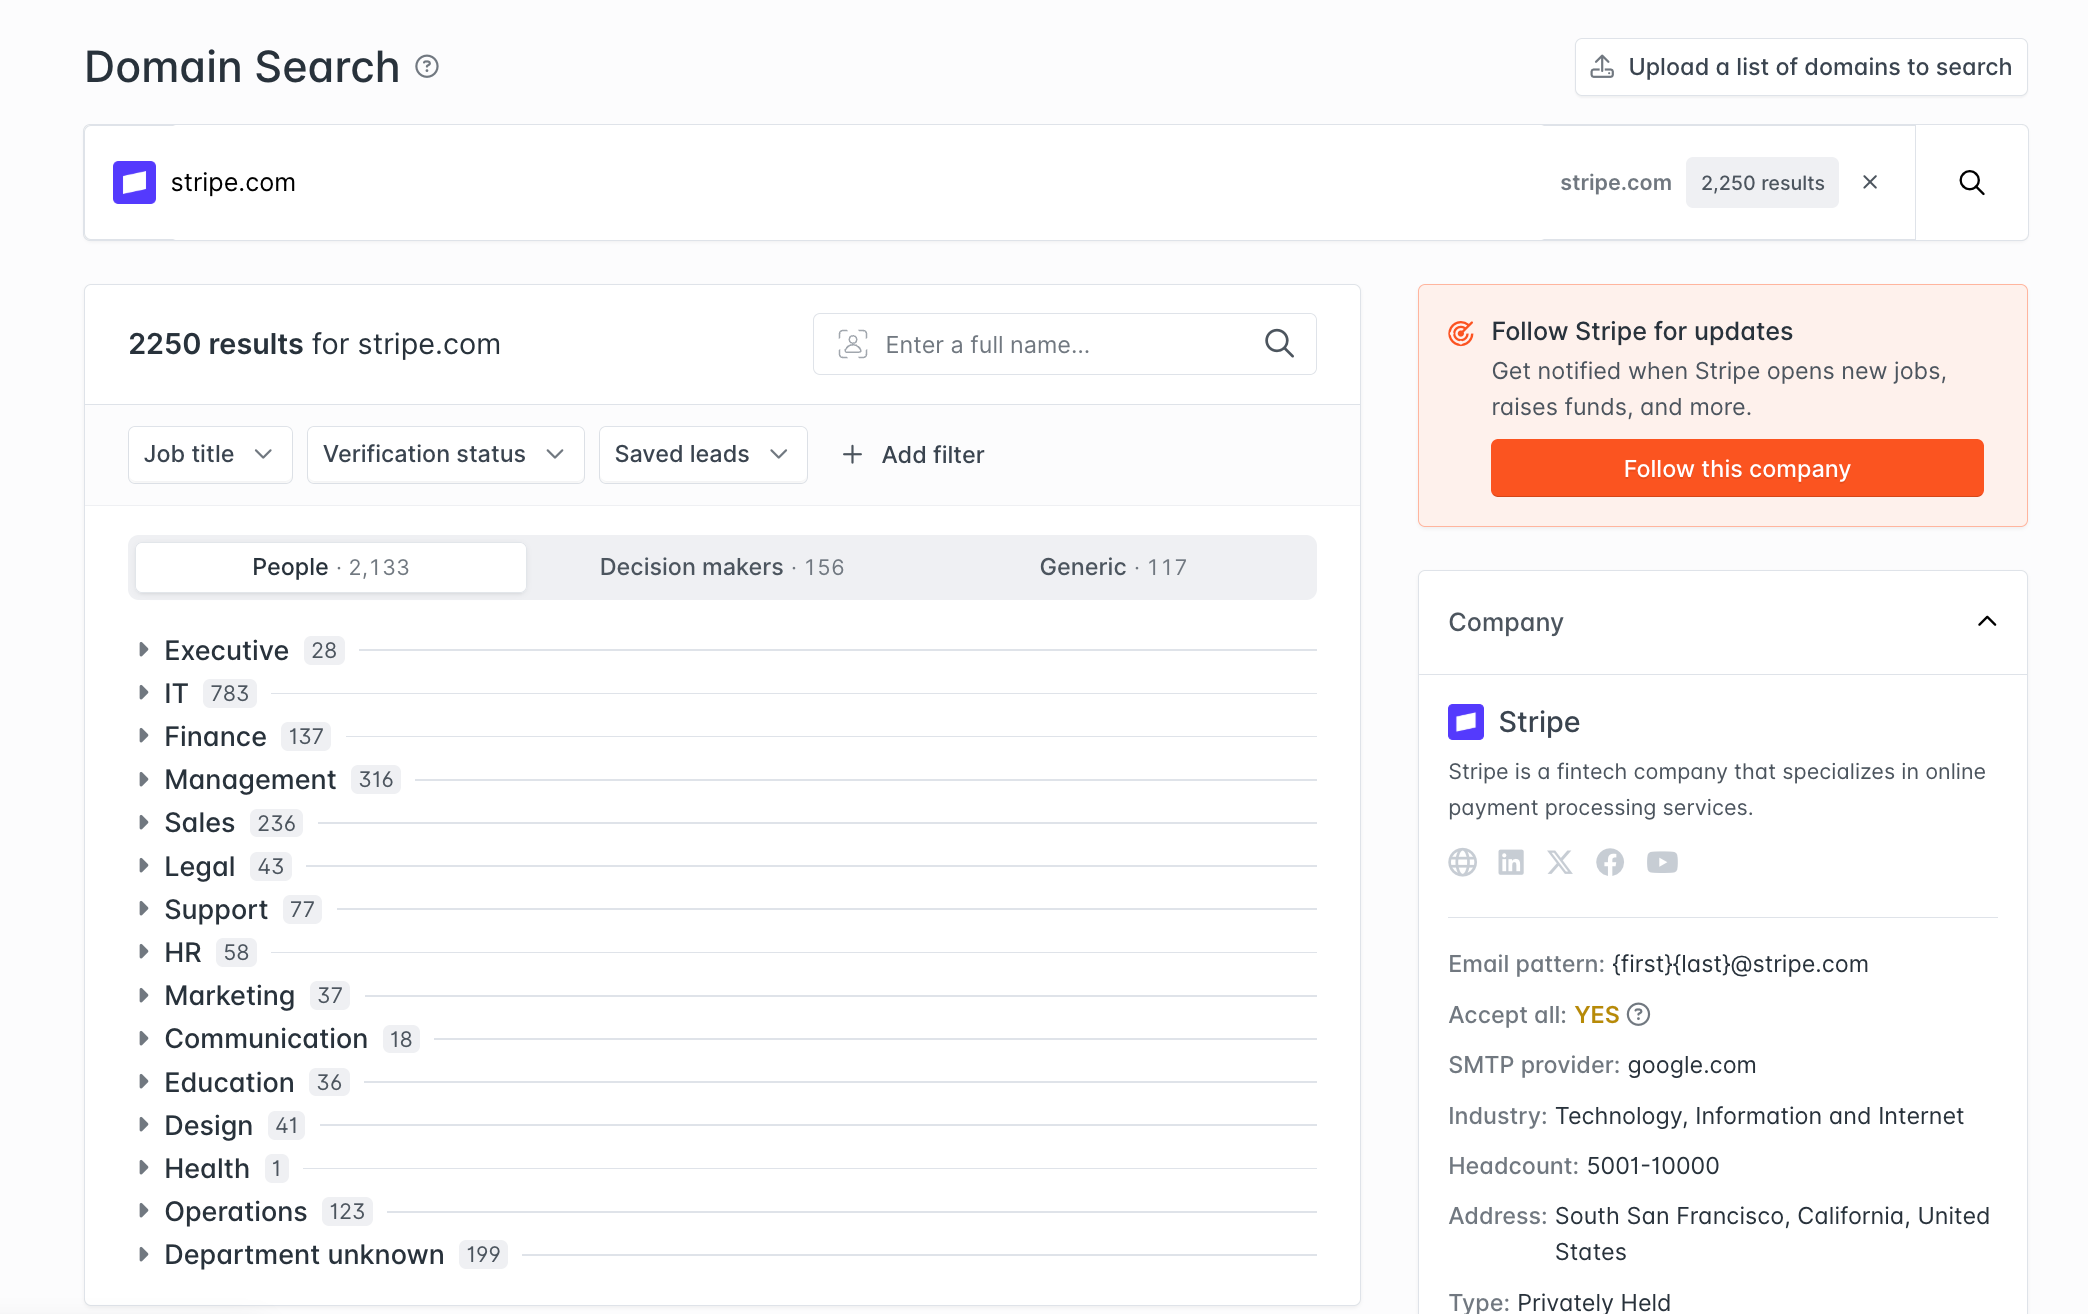The width and height of the screenshot is (2088, 1314).
Task: Expand the Marketing department group
Action: [x=143, y=995]
